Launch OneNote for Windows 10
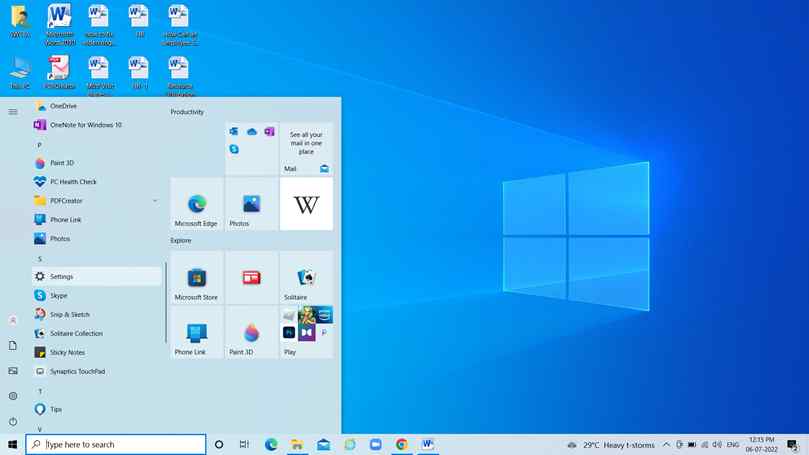809x455 pixels. tap(97, 125)
